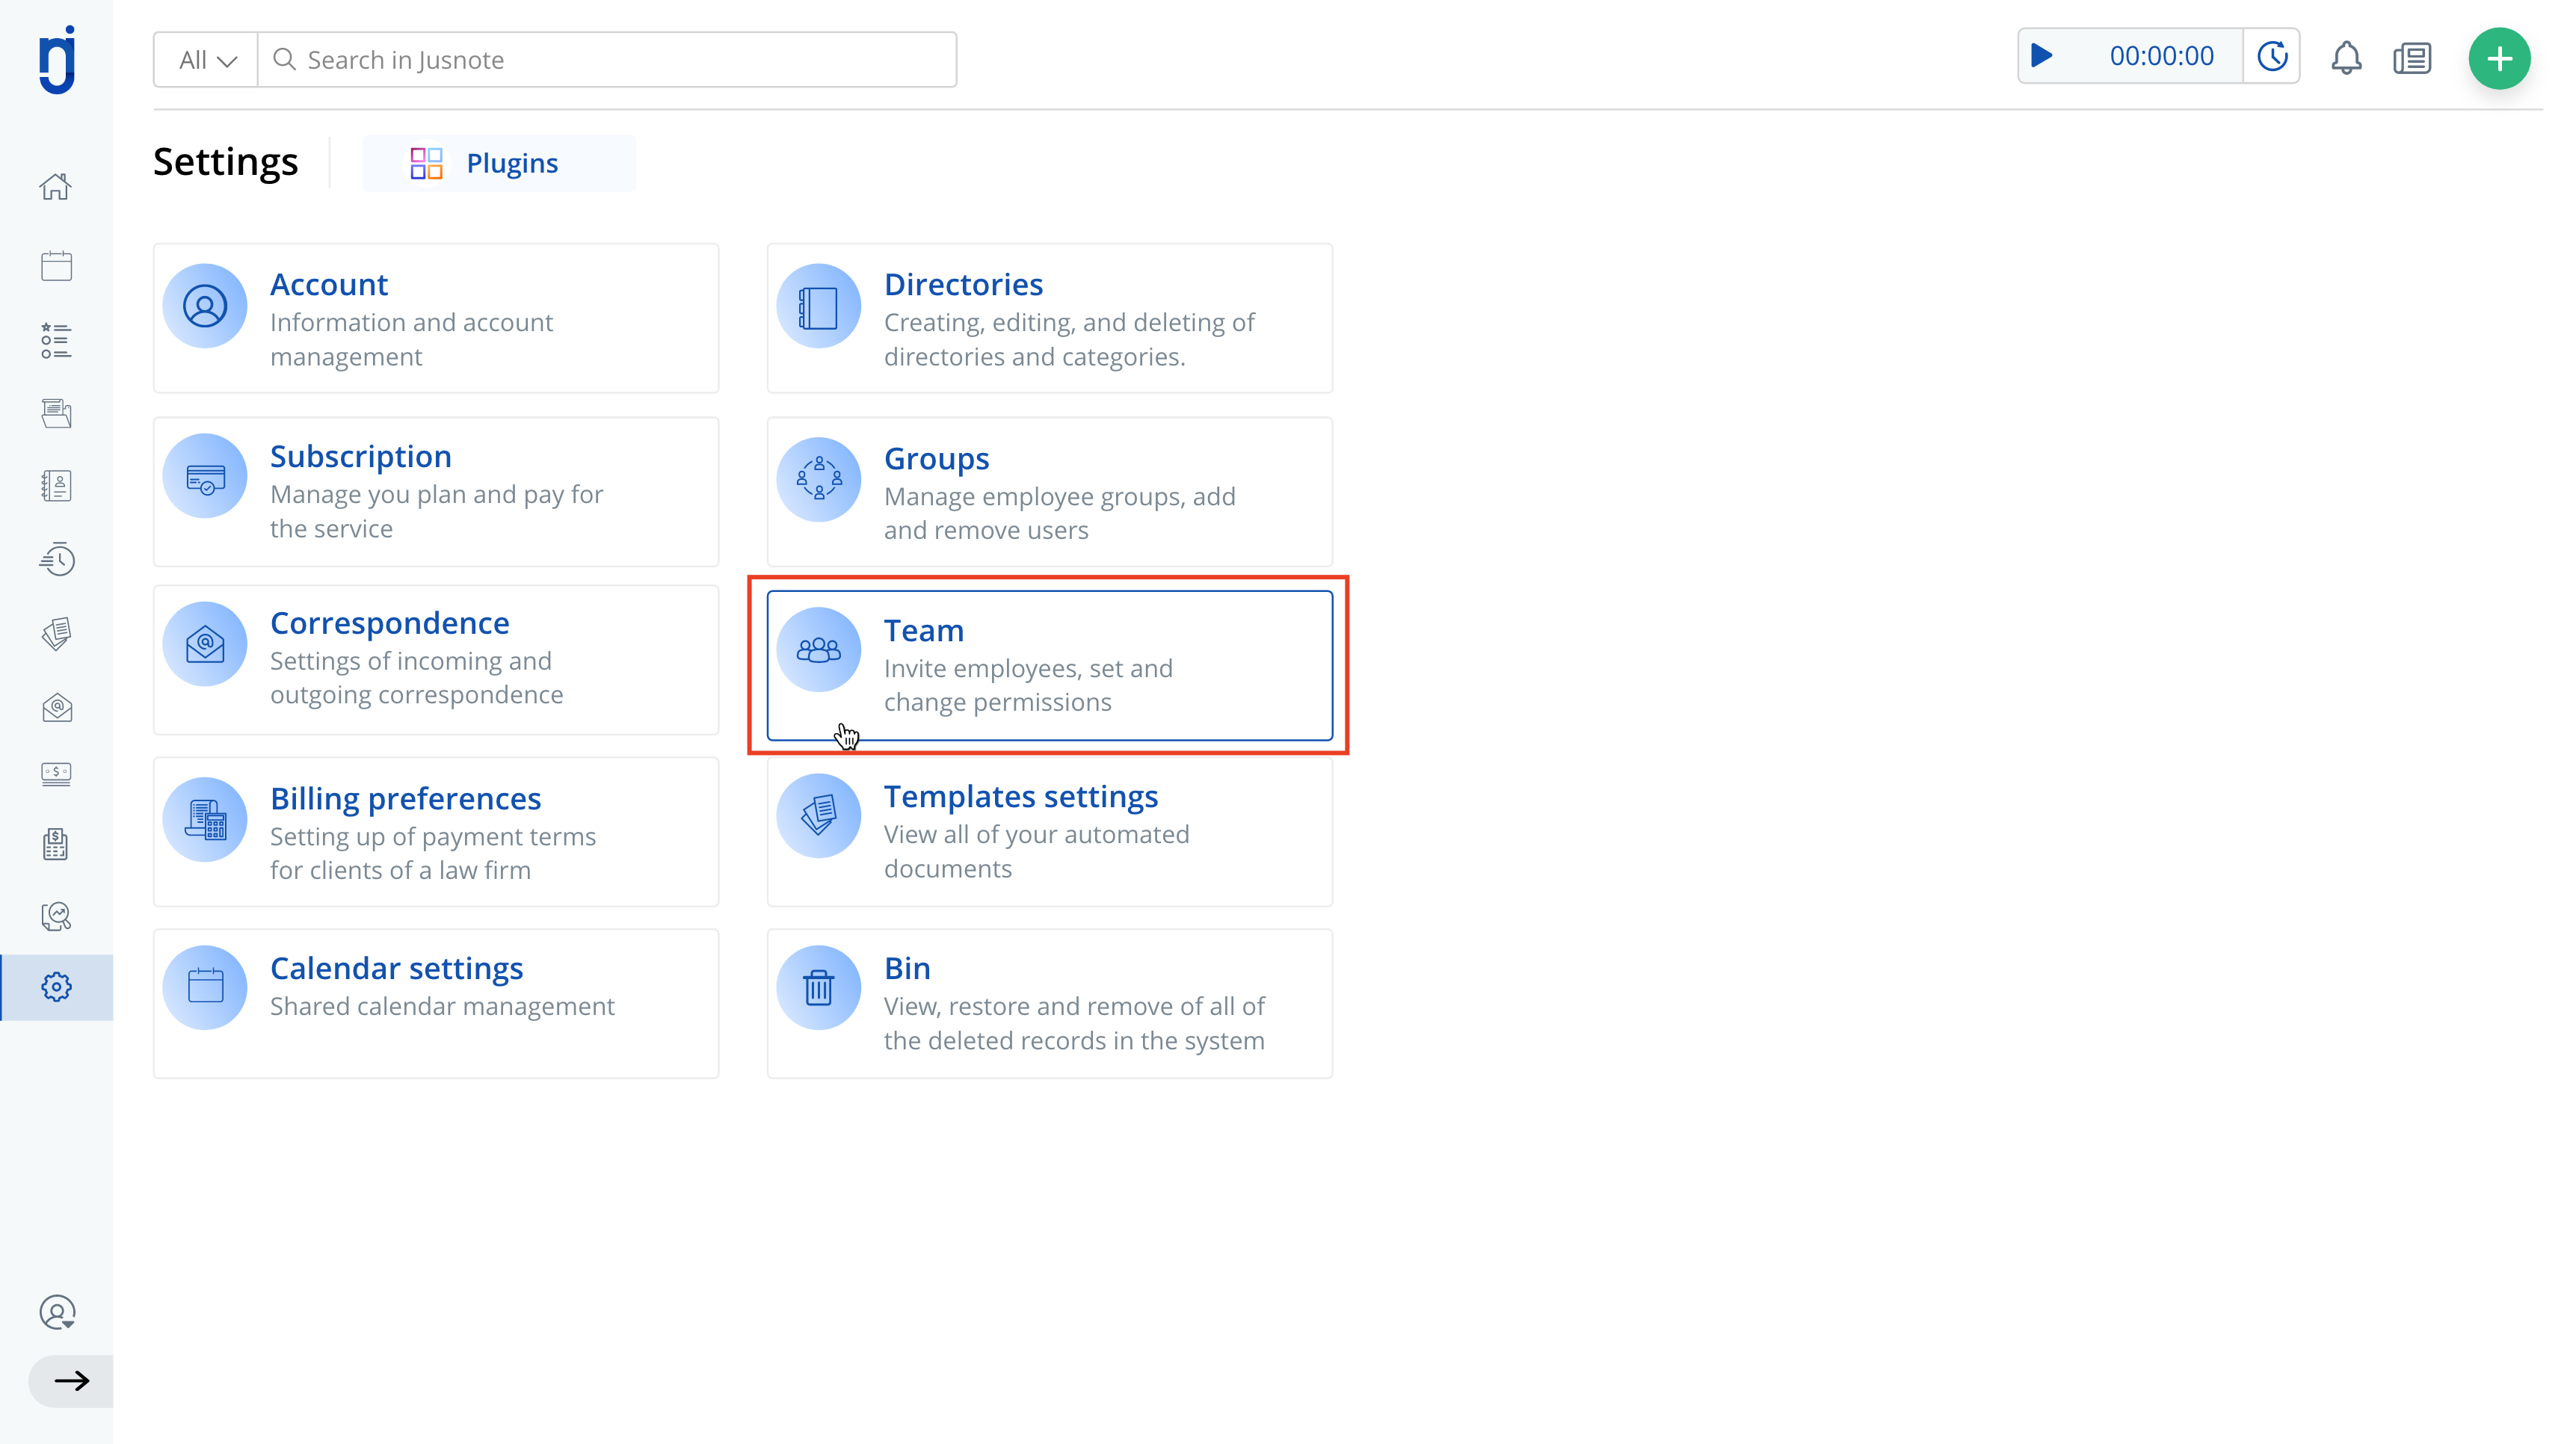Click the Bin trash can icon

point(819,987)
